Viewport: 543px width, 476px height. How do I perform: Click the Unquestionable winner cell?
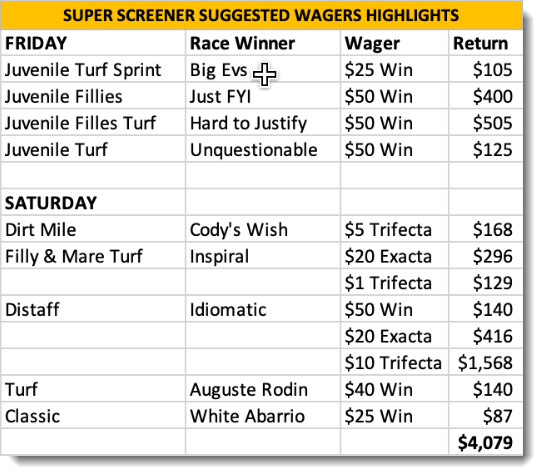[x=263, y=149]
